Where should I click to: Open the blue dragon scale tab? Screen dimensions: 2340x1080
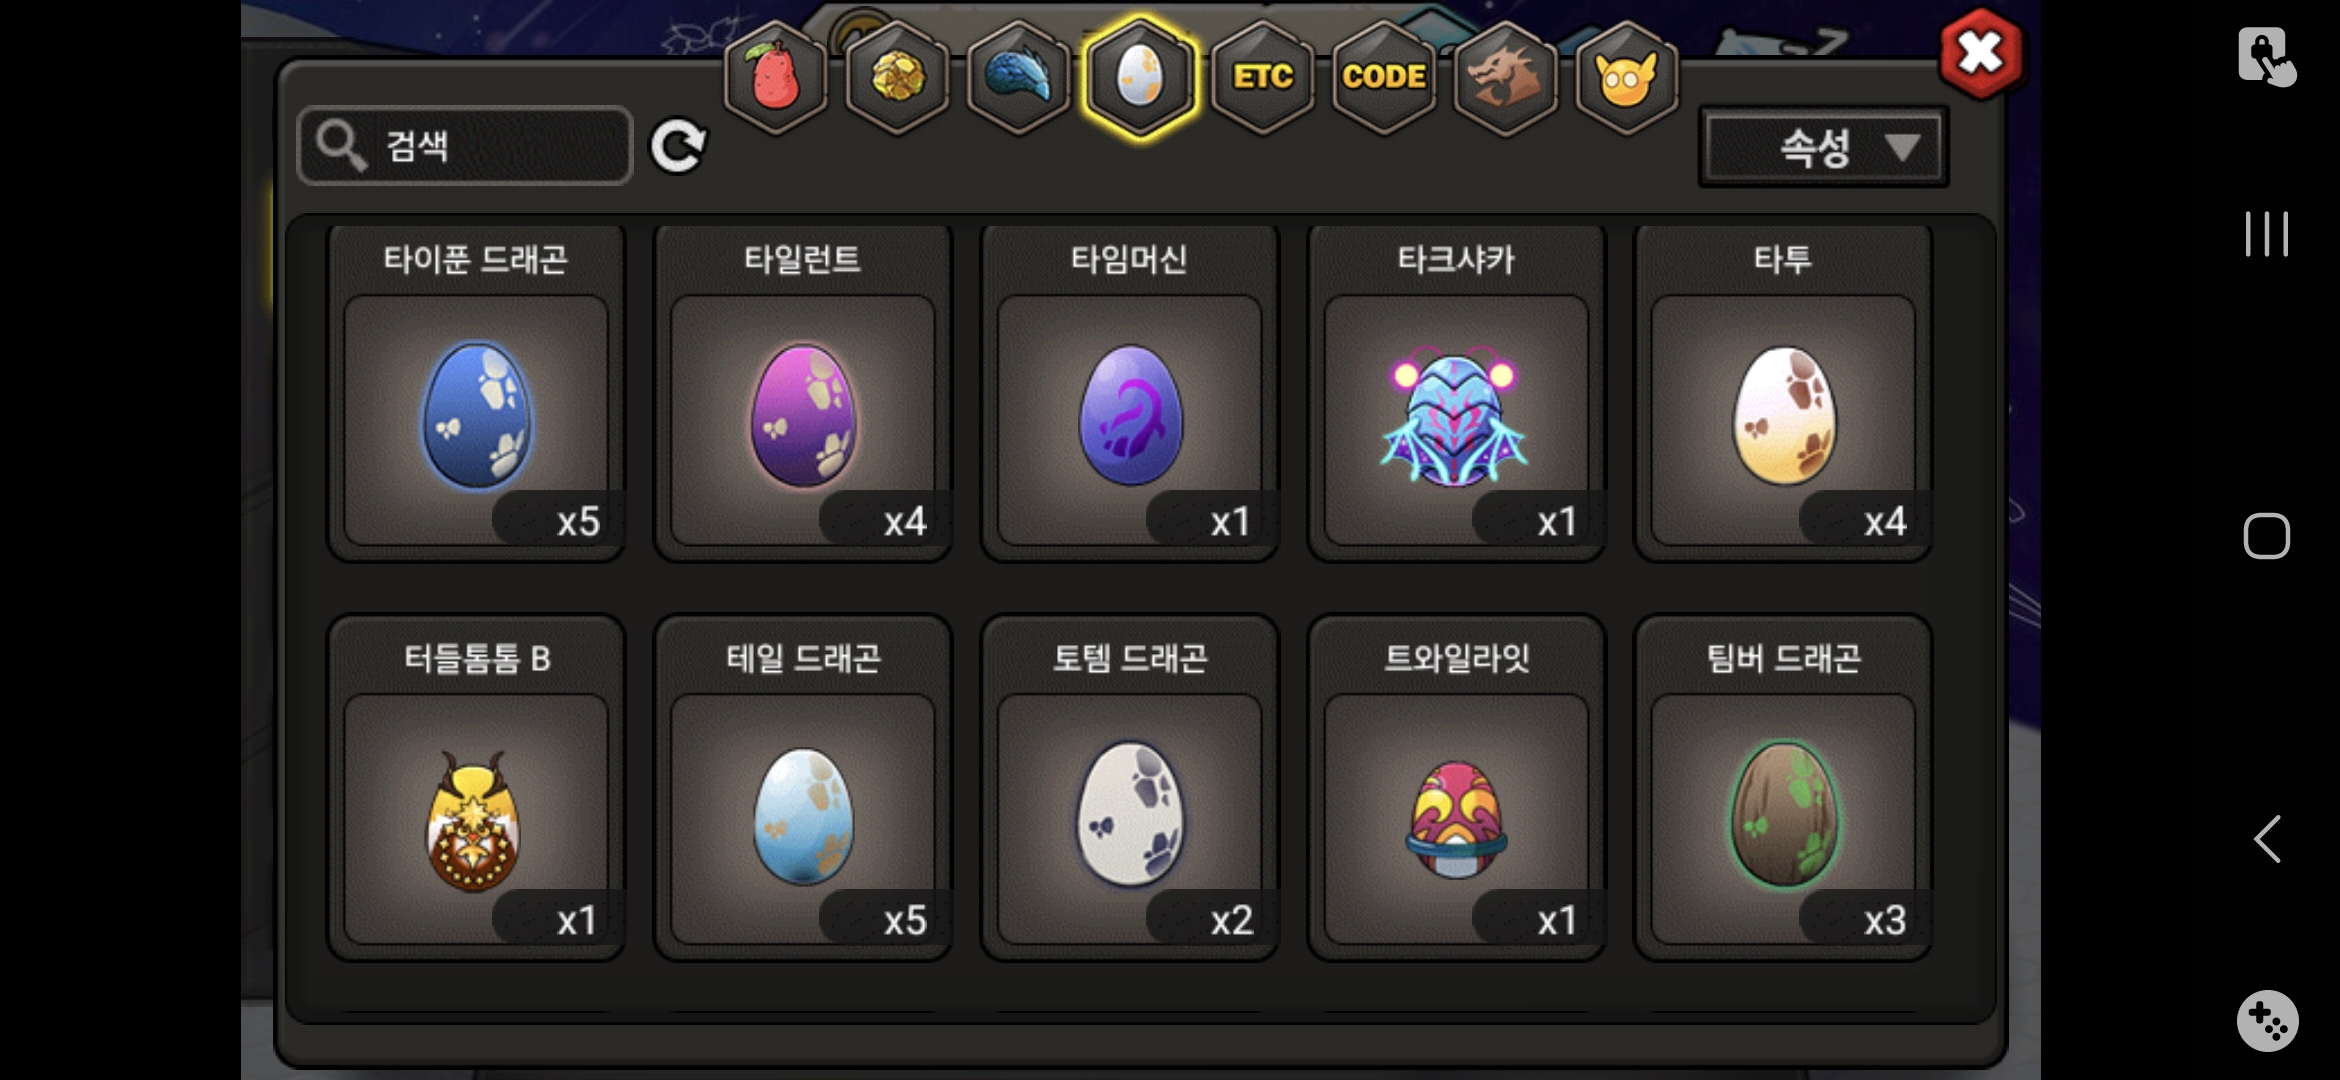[1018, 76]
